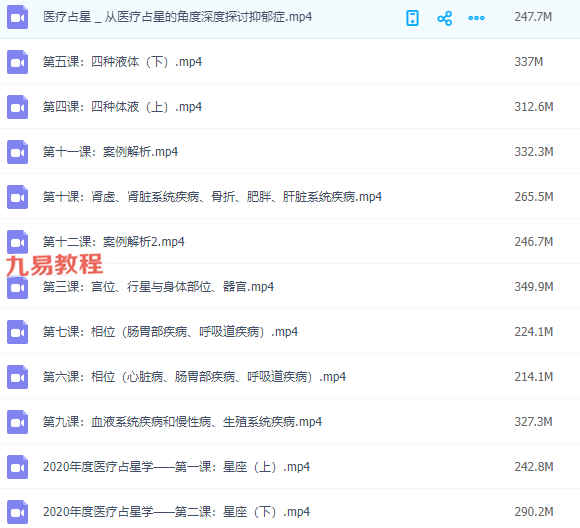
Task: Open 第六课：相位 心脏病 video file
Action: click(194, 377)
